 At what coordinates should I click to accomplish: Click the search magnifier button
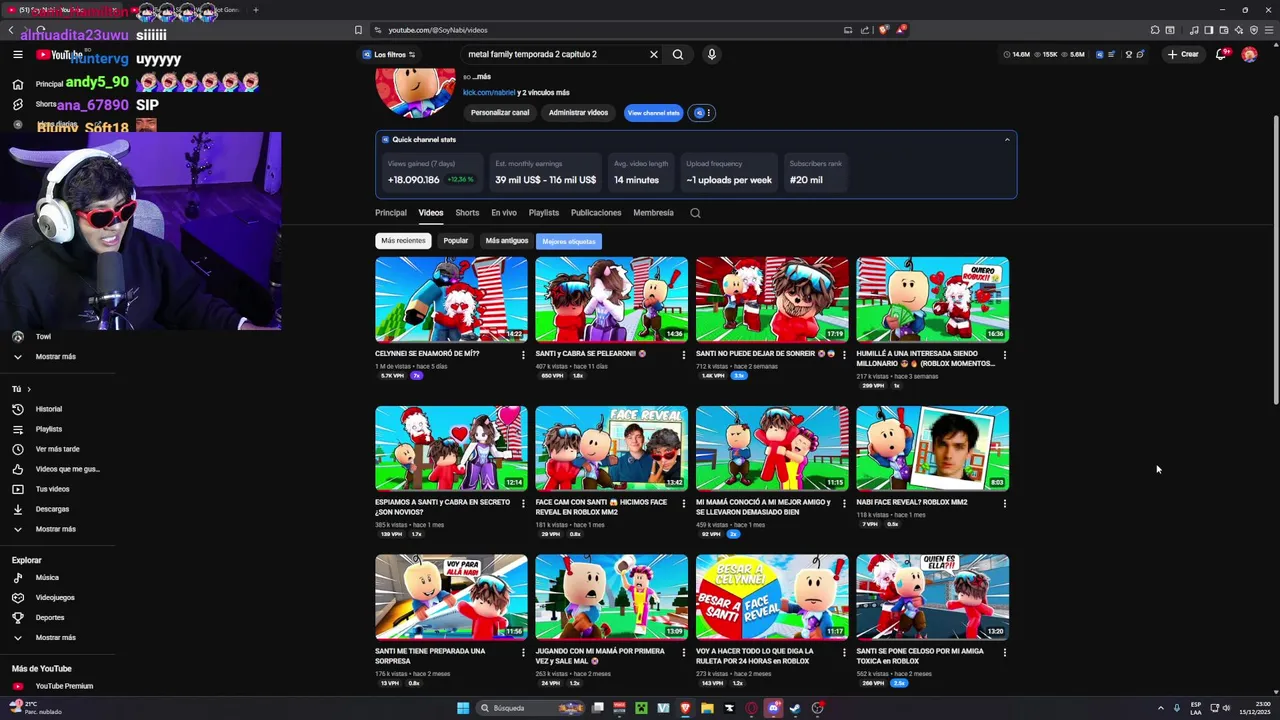(x=678, y=55)
